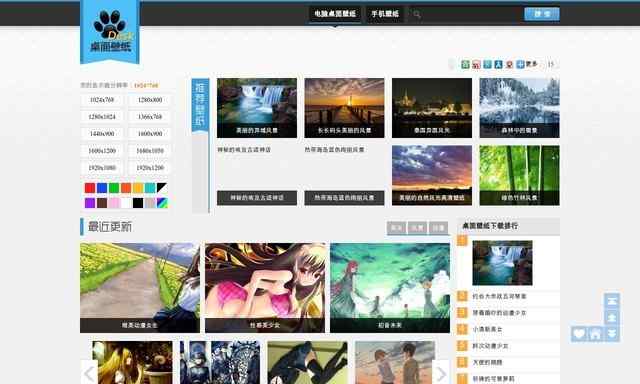This screenshot has height=384, width=640.
Task: Open the night city lights wallpaper
Action: tap(432, 108)
